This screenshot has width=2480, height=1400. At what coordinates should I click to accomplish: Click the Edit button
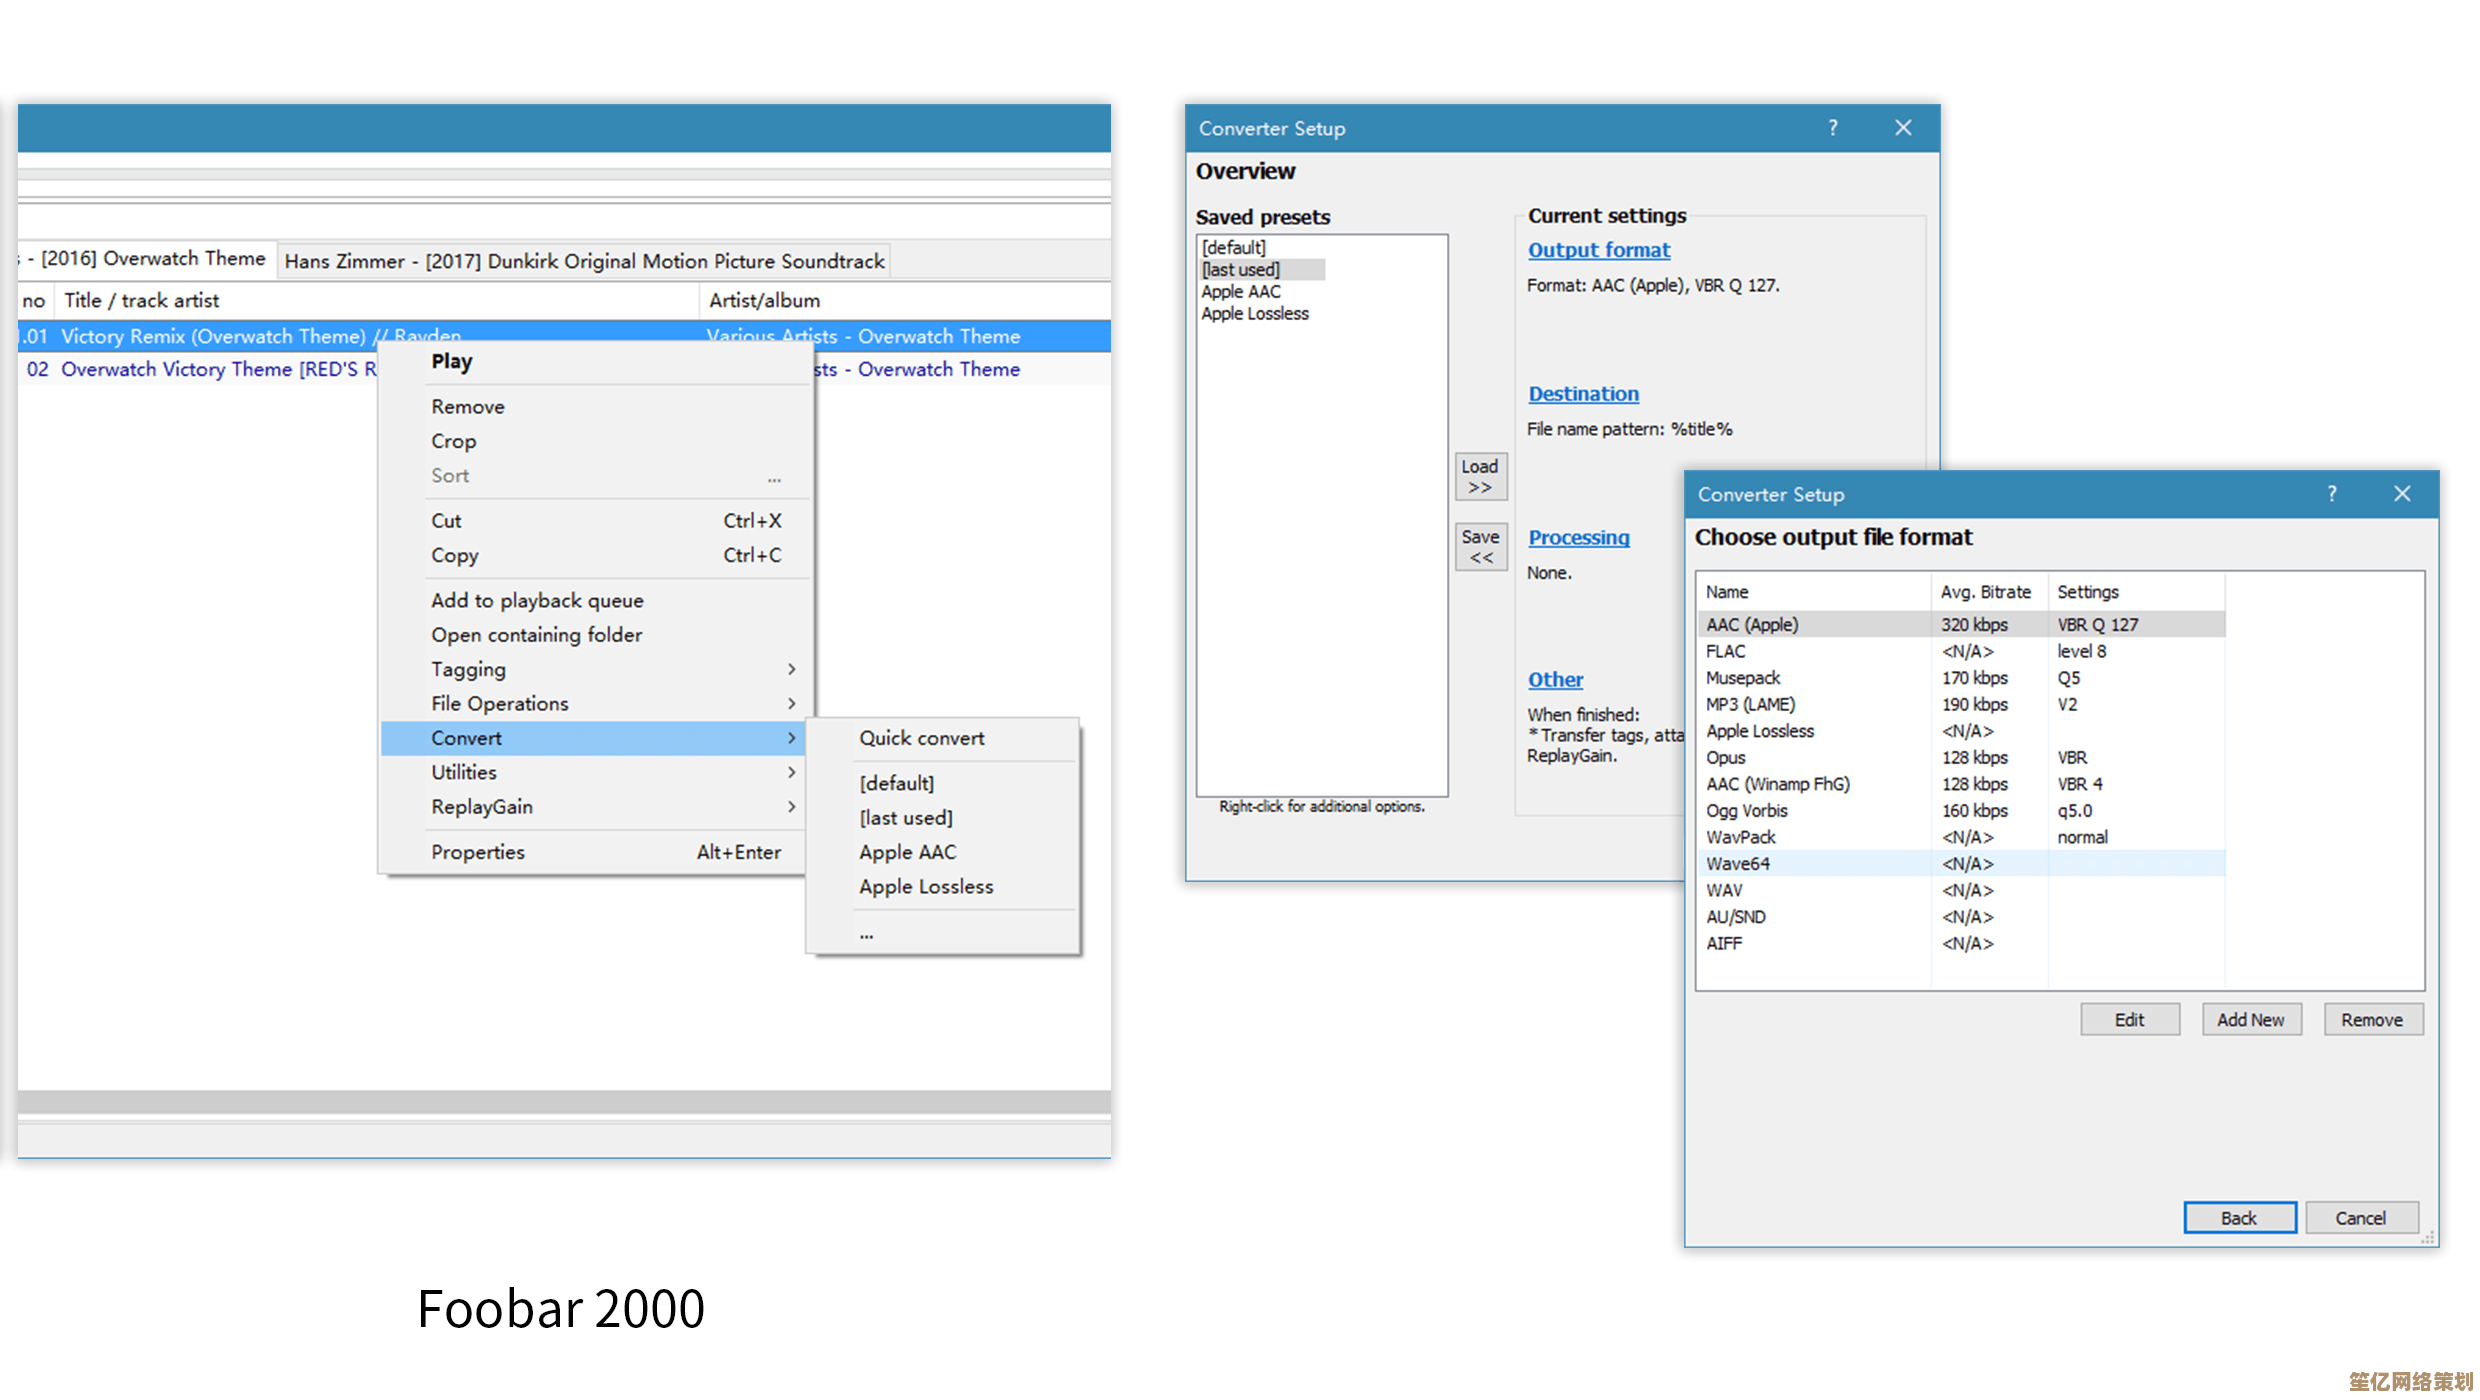coord(2130,1020)
